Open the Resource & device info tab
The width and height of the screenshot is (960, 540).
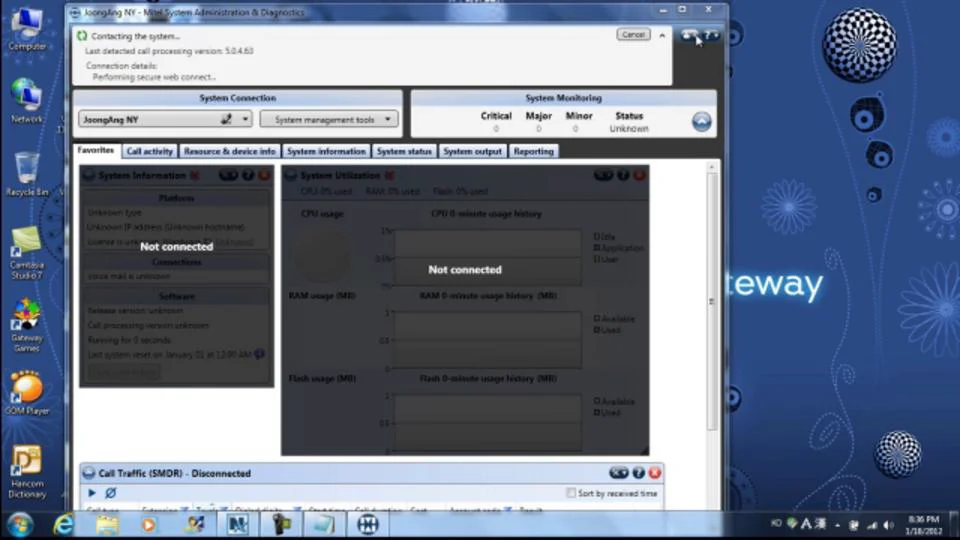point(230,151)
